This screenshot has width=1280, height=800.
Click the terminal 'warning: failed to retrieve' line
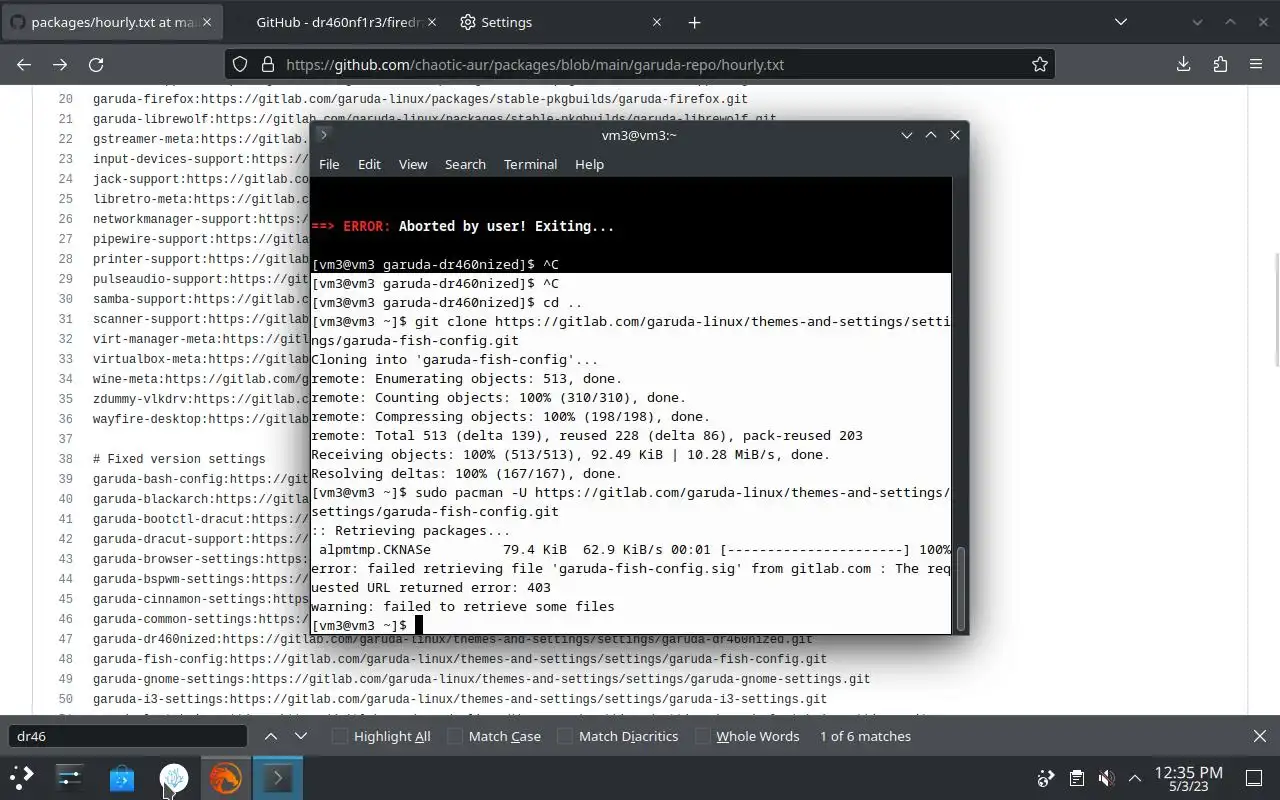(x=463, y=606)
